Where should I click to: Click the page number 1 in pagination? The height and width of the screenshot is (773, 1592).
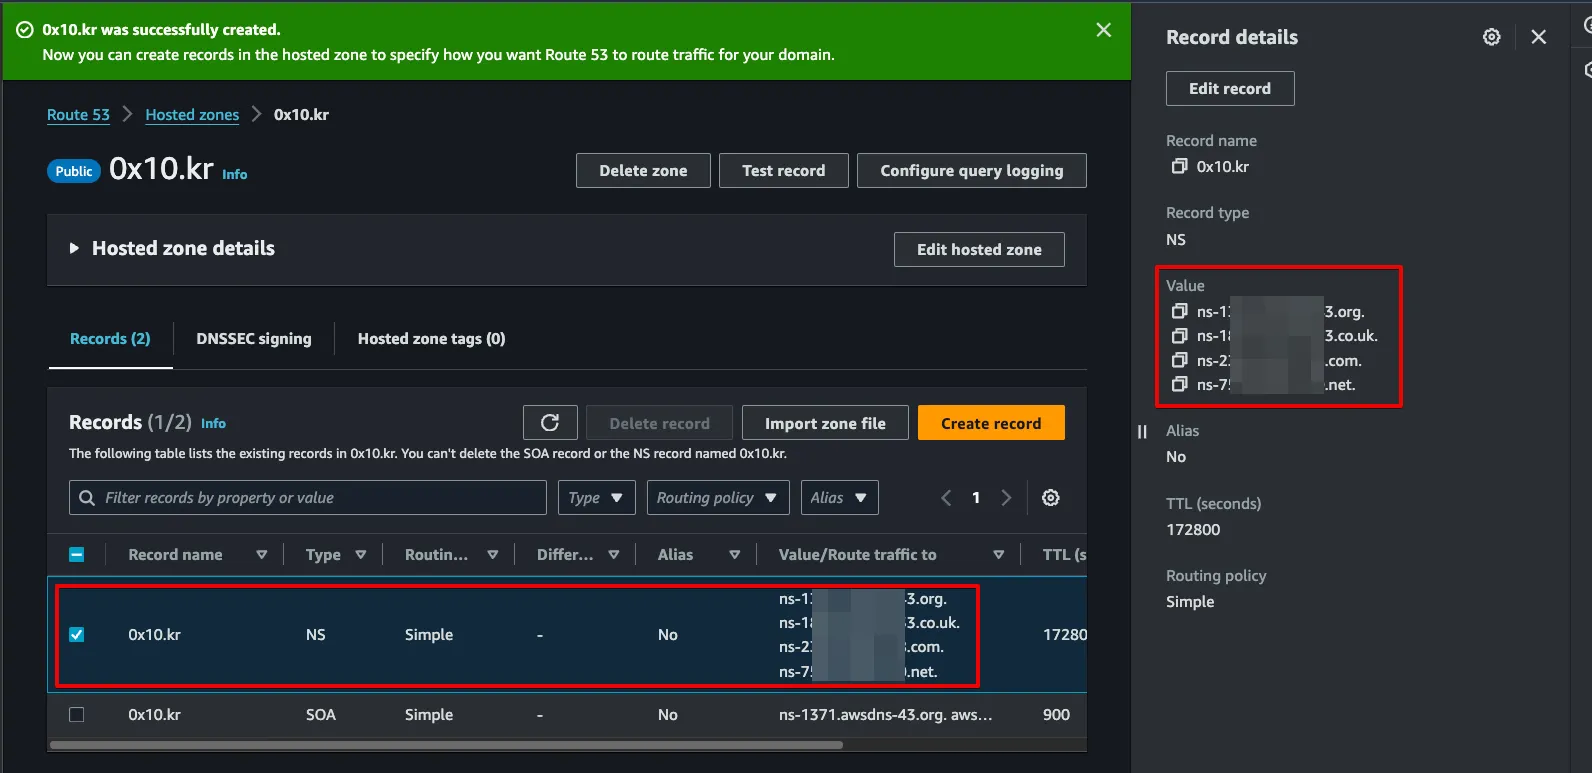point(976,498)
